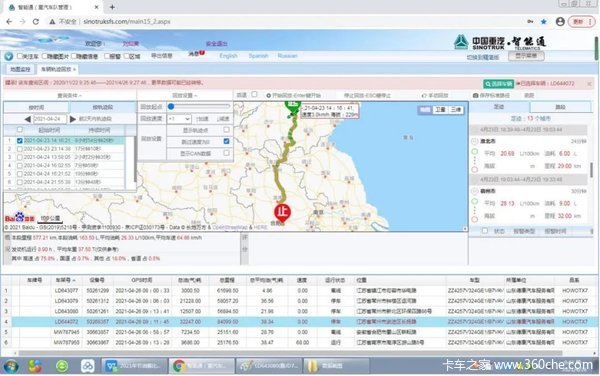Select the 按时间 query tab

37,107
